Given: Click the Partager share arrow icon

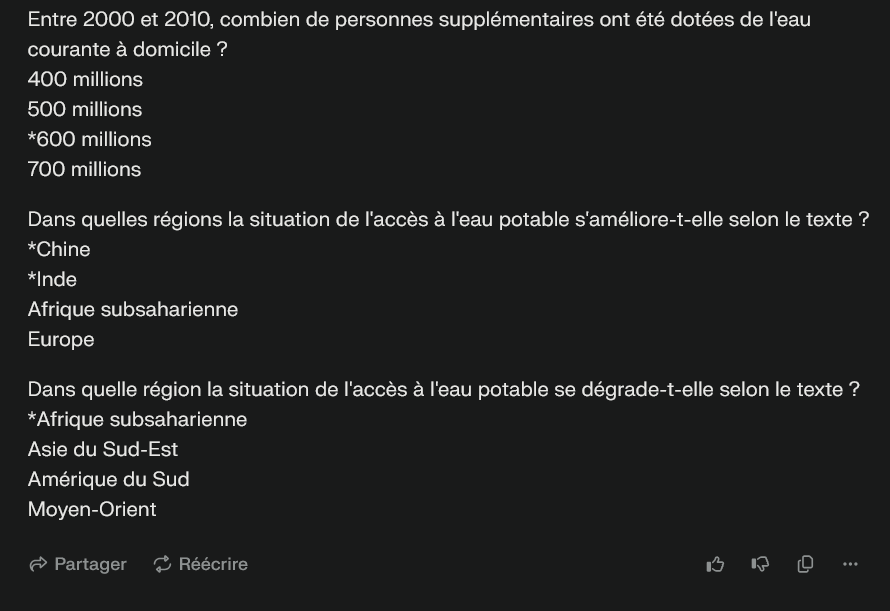Looking at the screenshot, I should (x=38, y=564).
